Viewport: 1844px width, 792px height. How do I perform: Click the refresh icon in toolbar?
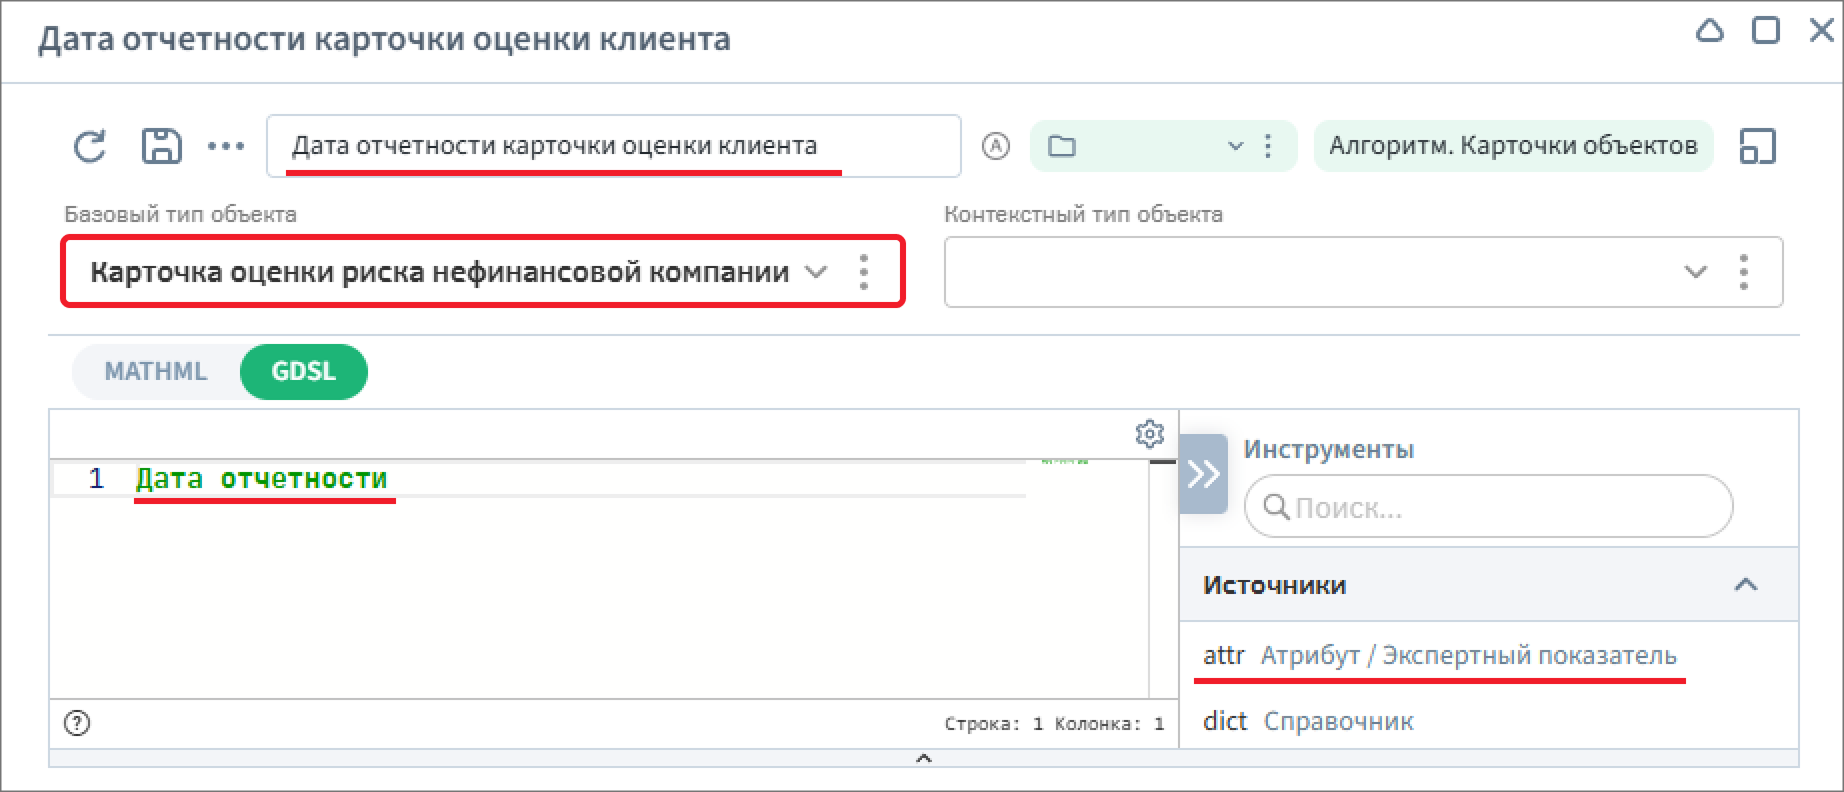click(90, 146)
